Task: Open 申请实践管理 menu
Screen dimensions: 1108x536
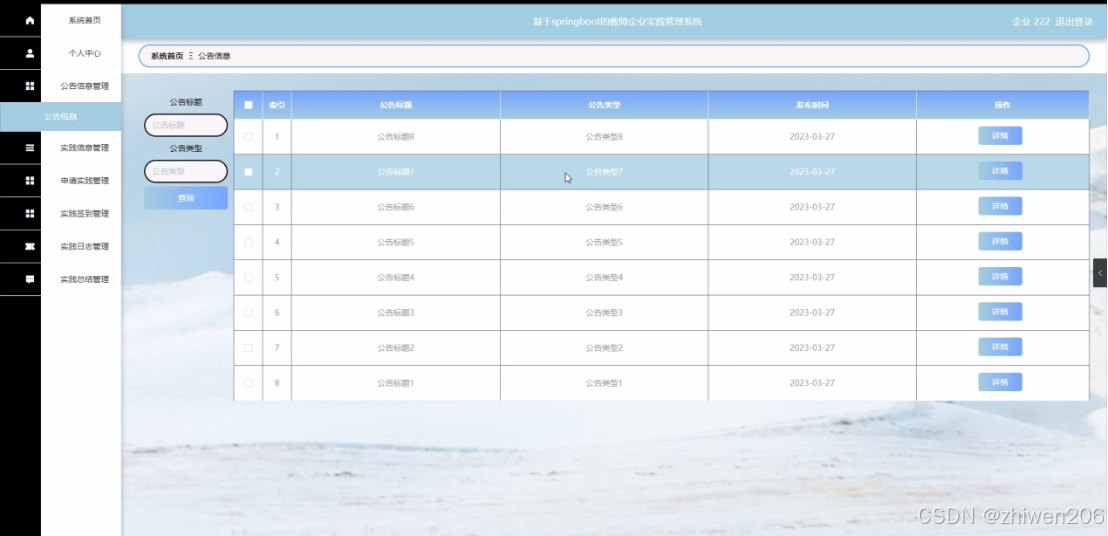Action: 85,181
